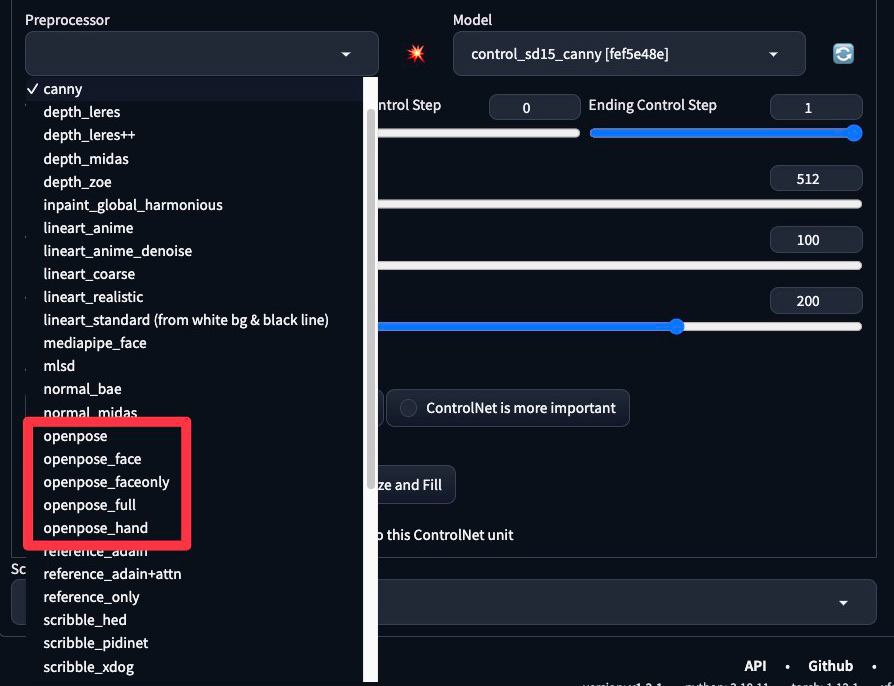Click the number field showing 200

pyautogui.click(x=816, y=301)
